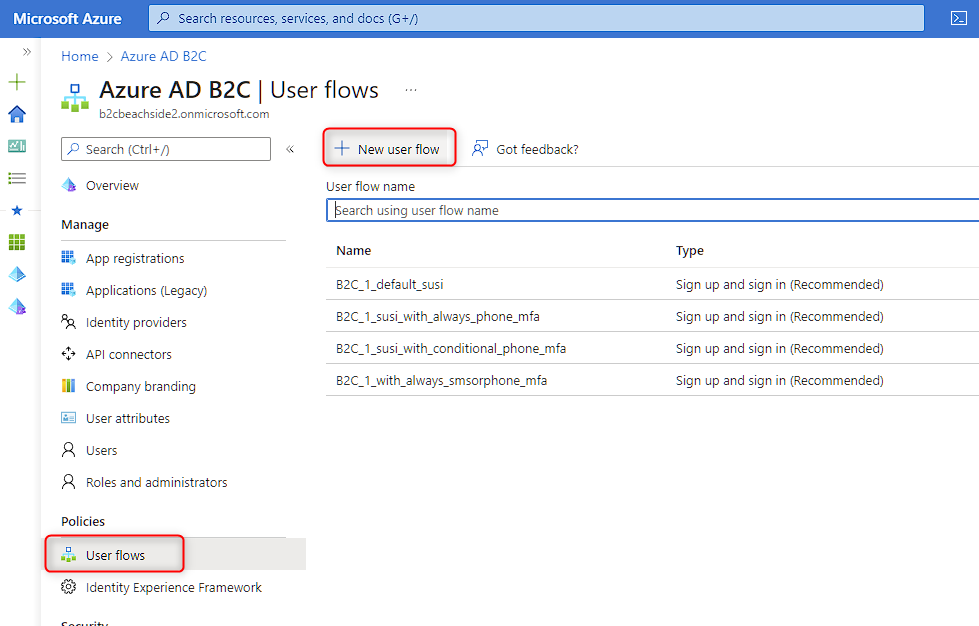Click the Azure AD B2C header icon

pos(75,98)
